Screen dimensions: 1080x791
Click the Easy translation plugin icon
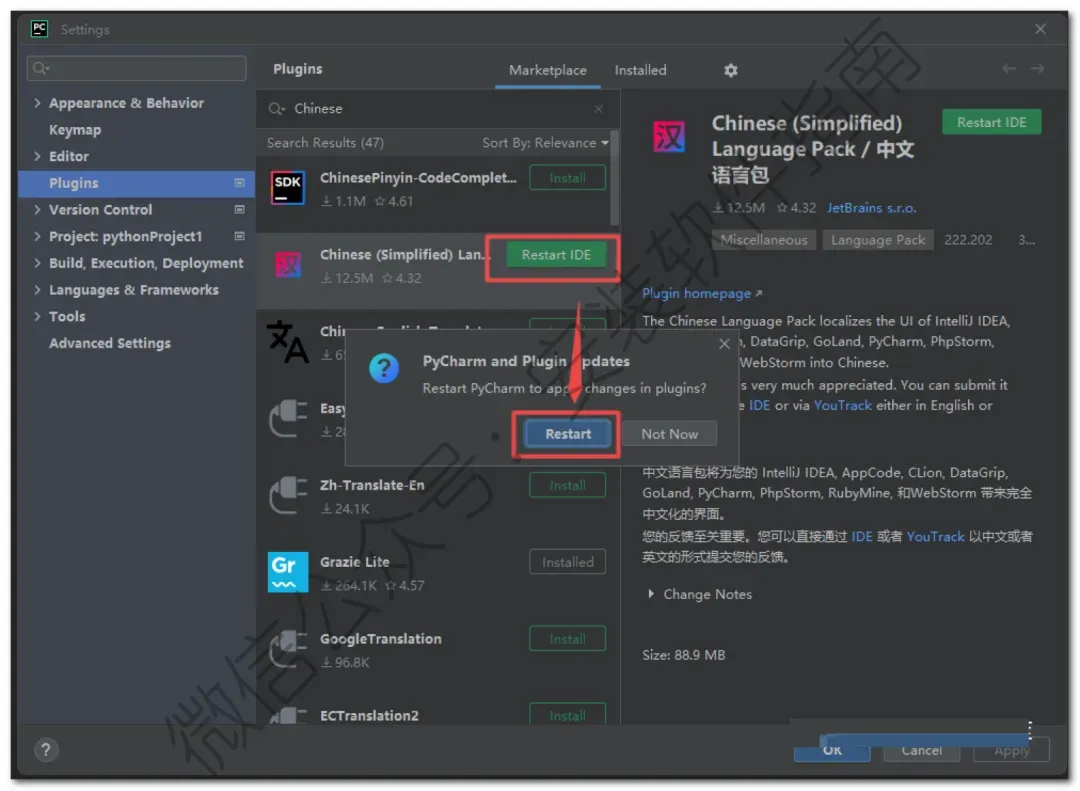click(x=287, y=418)
